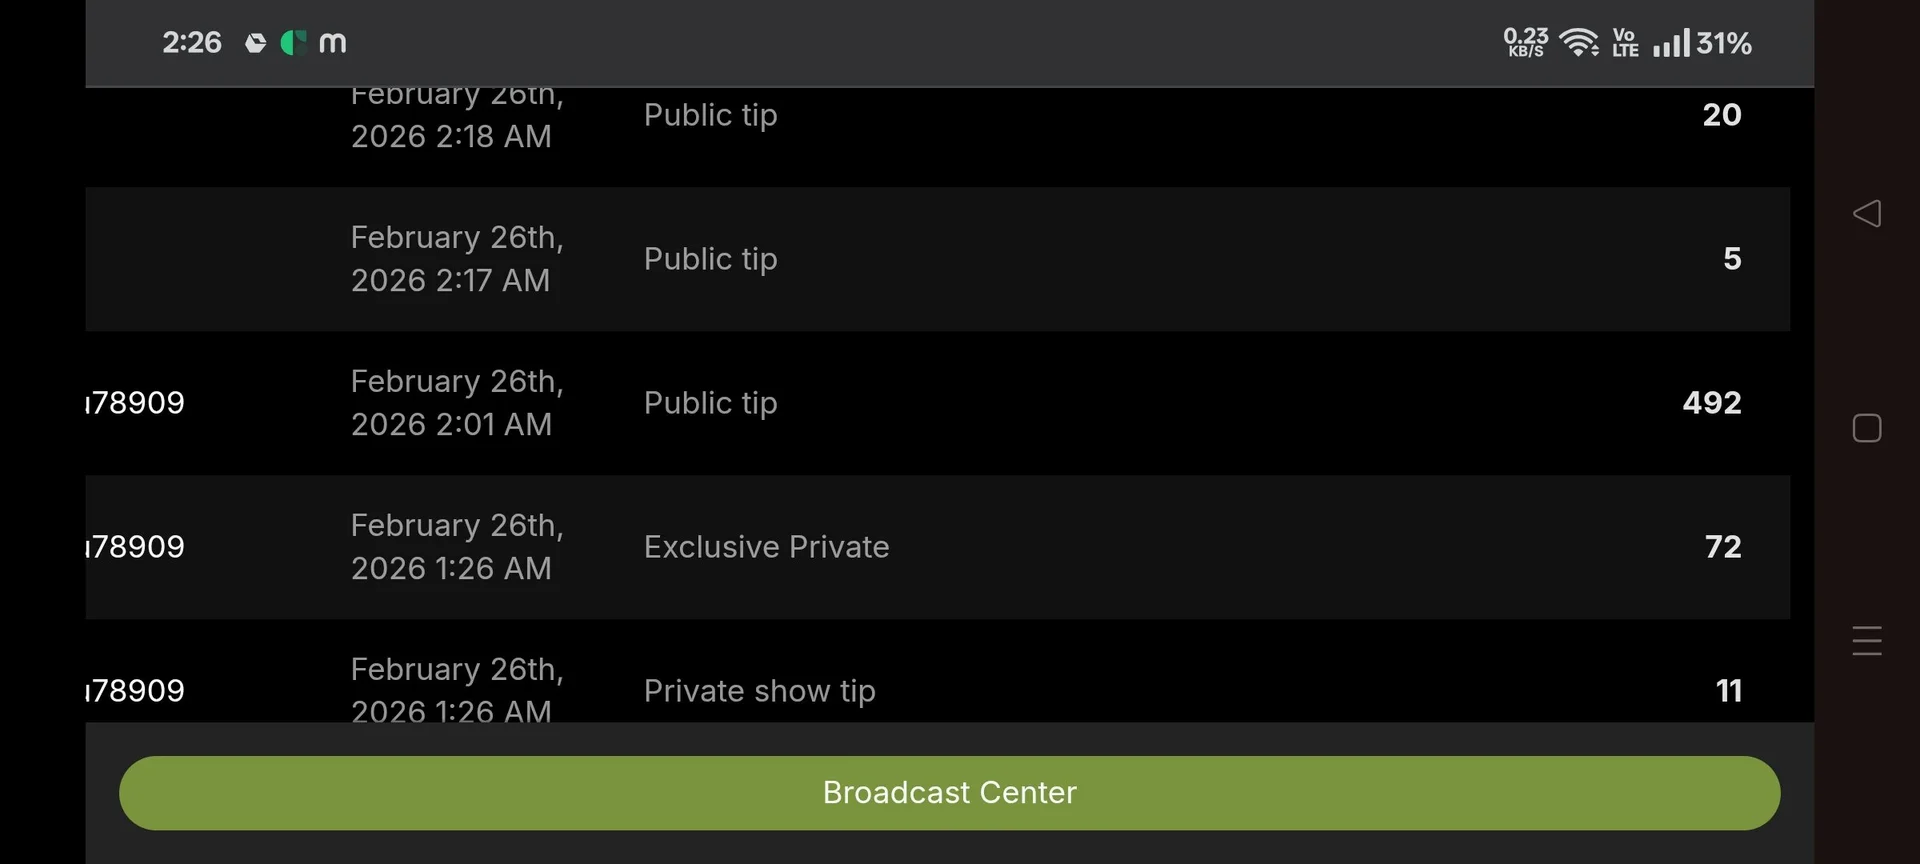Select the 492 token Public tip row
The height and width of the screenshot is (864, 1920).
pos(937,403)
